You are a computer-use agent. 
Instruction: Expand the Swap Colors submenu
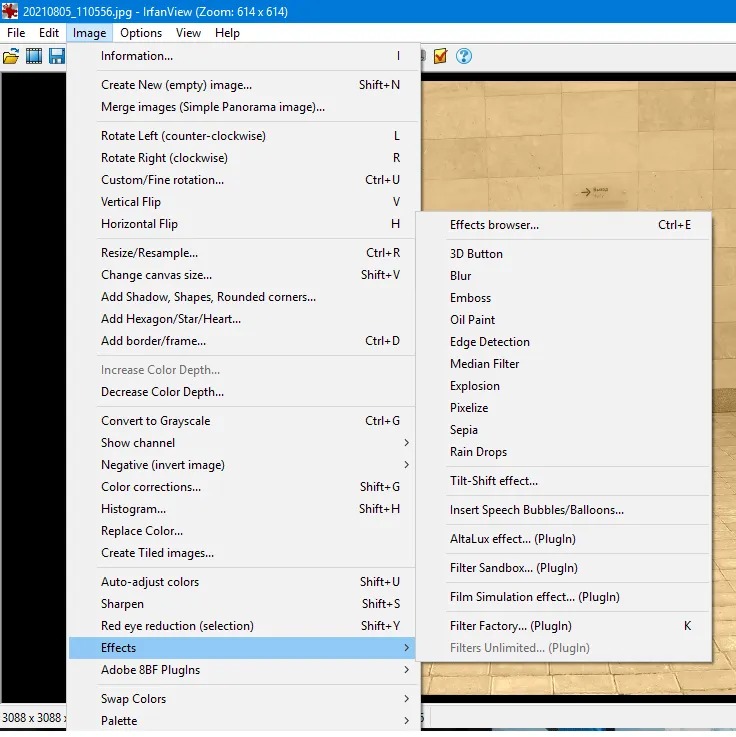[242, 699]
